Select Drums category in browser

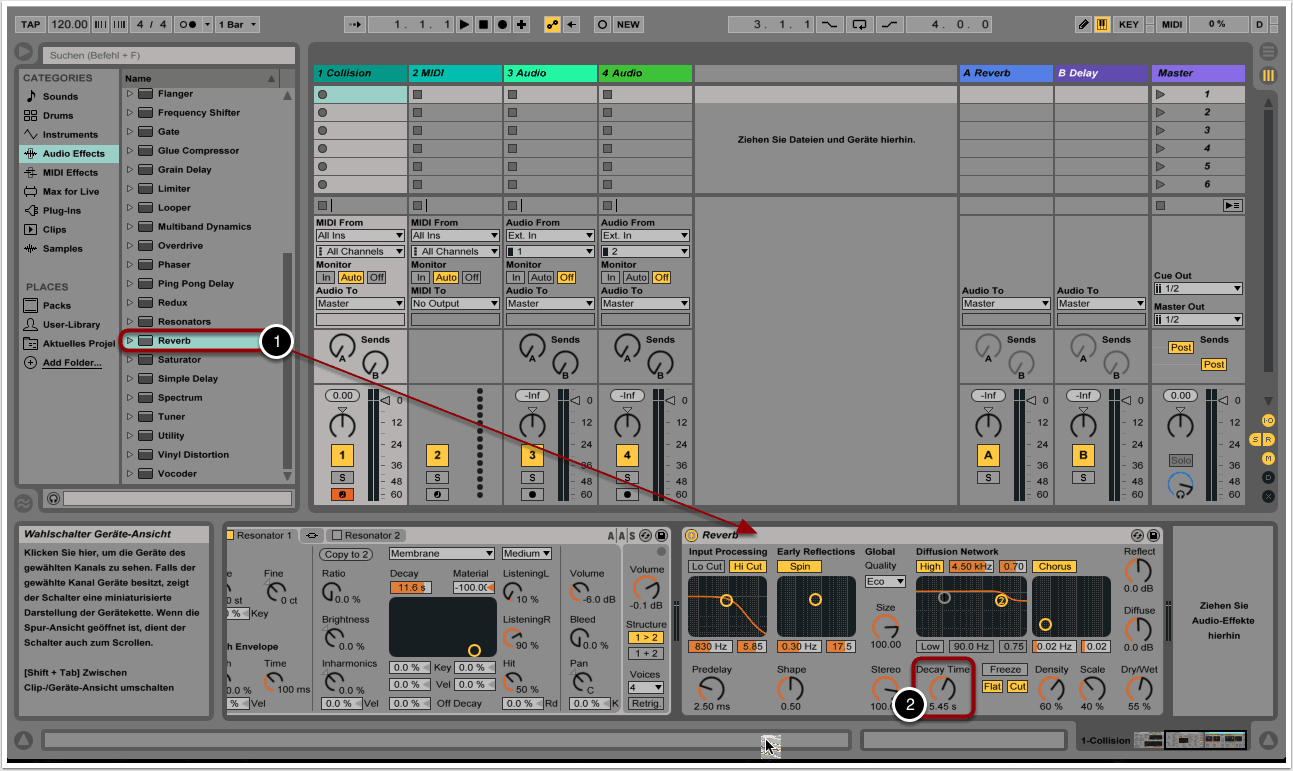click(58, 116)
